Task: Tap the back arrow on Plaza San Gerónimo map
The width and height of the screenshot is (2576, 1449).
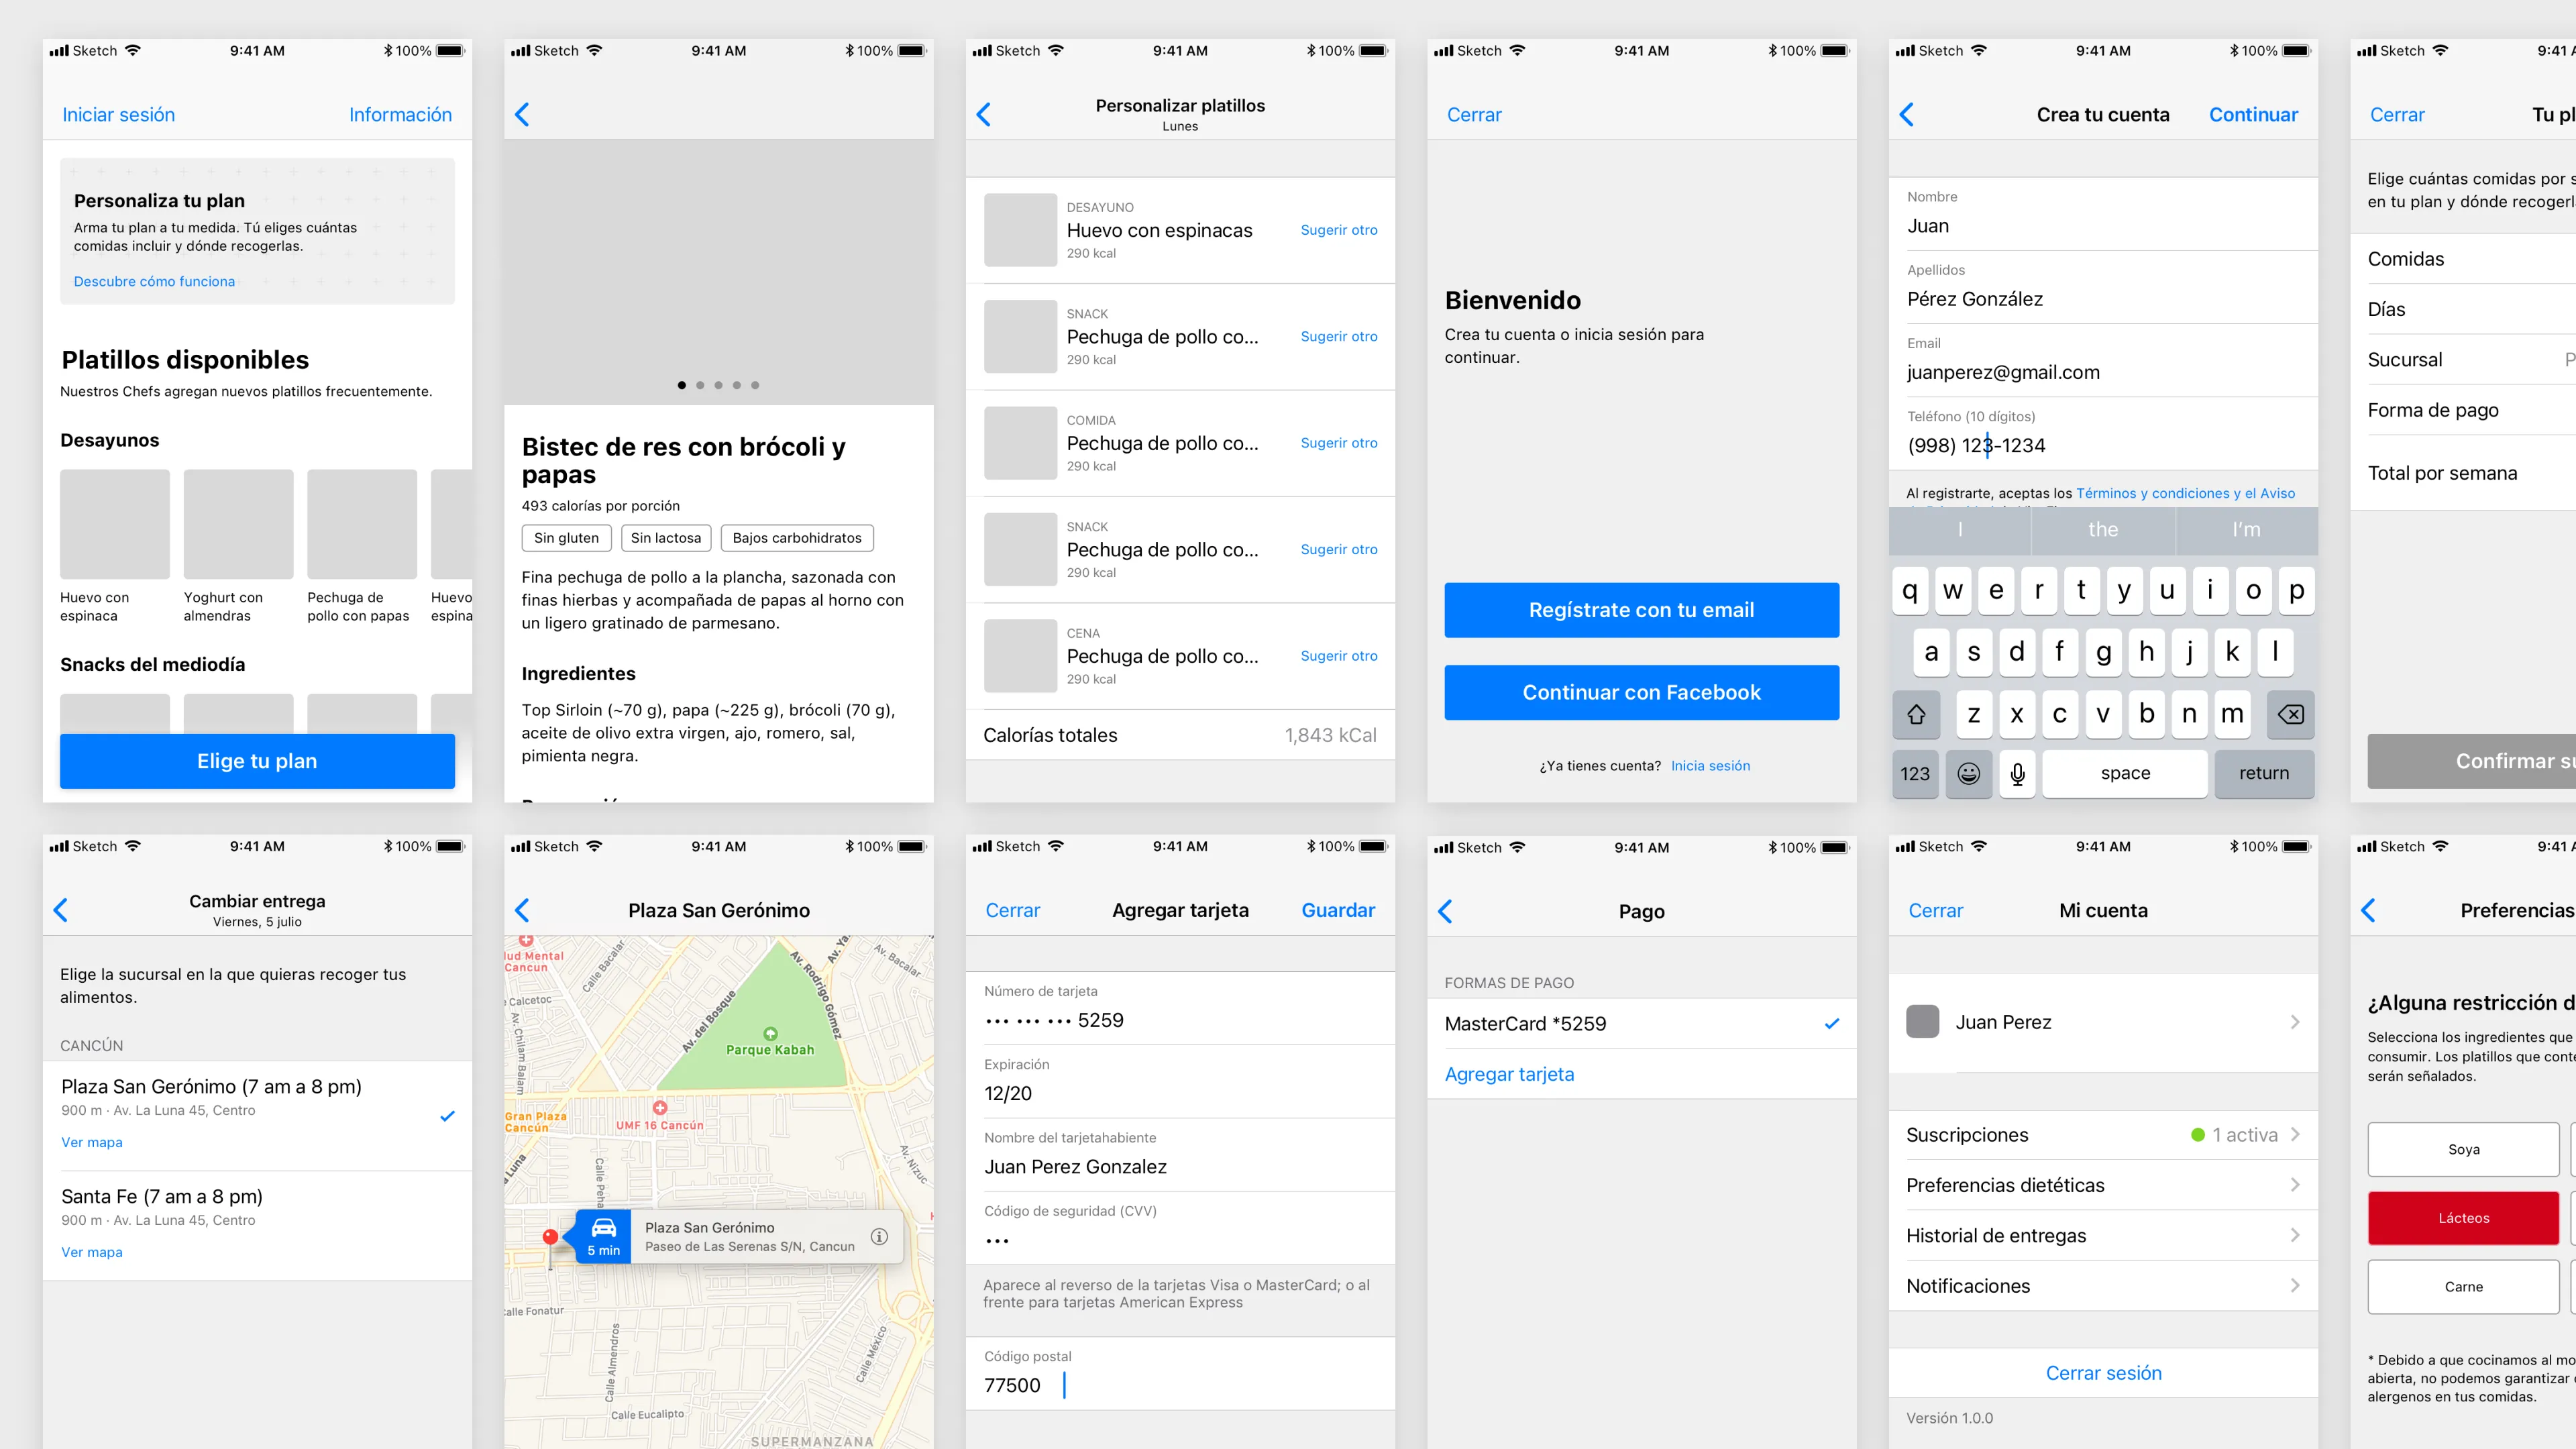Action: point(524,910)
